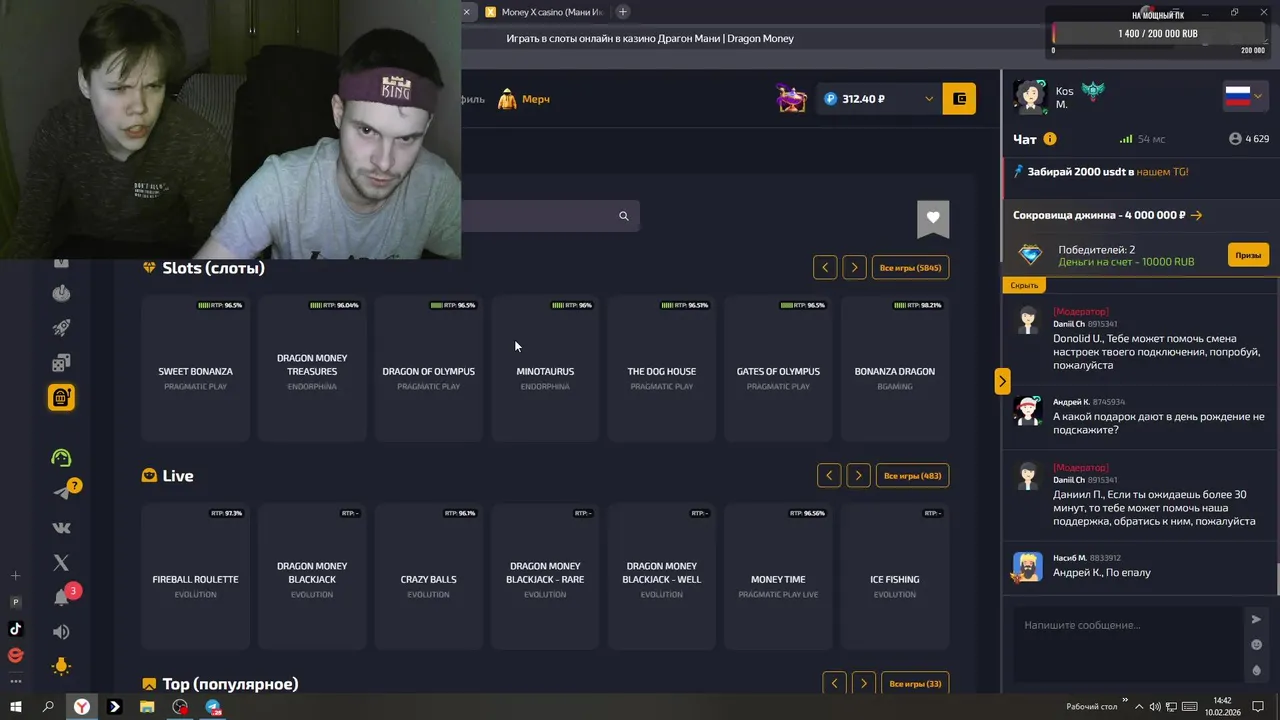The width and height of the screenshot is (1280, 720).
Task: Open notifications bell with 3 badge
Action: 61,597
